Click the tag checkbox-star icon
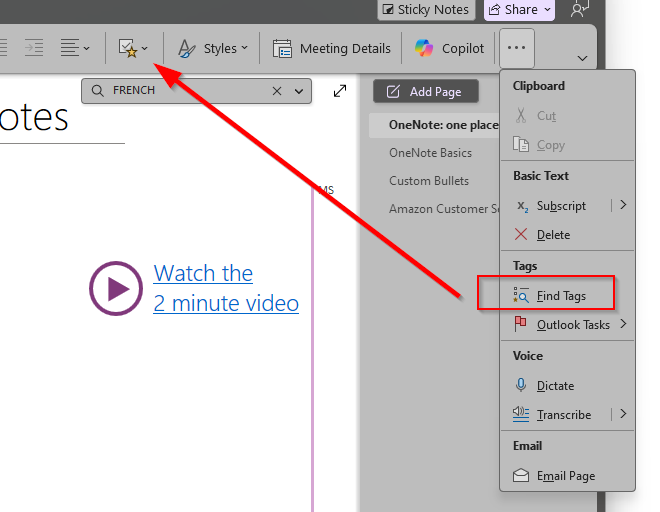This screenshot has height=512, width=660. point(128,48)
